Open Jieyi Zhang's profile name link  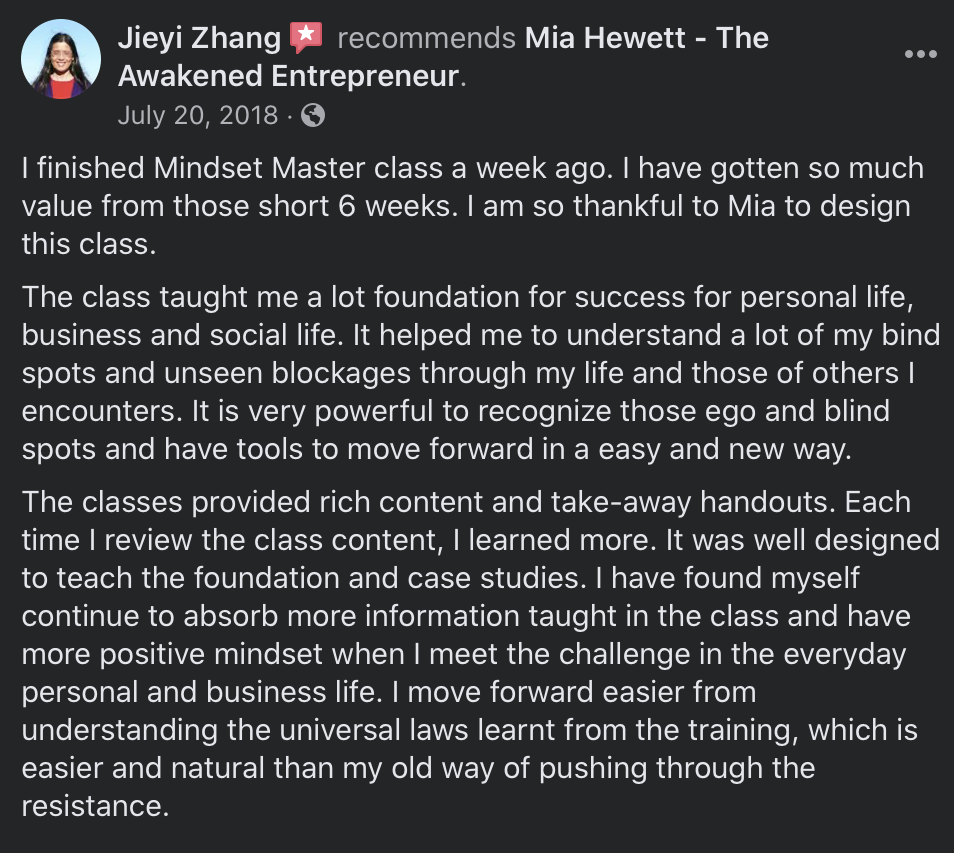pyautogui.click(x=199, y=39)
